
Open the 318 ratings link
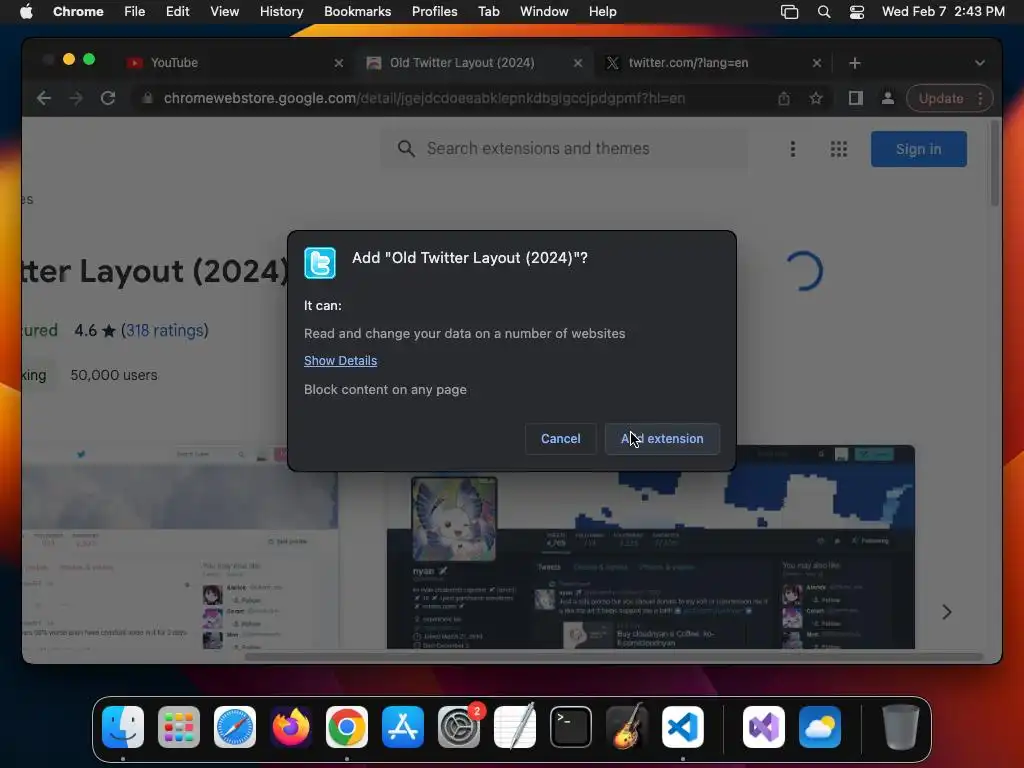pyautogui.click(x=165, y=330)
